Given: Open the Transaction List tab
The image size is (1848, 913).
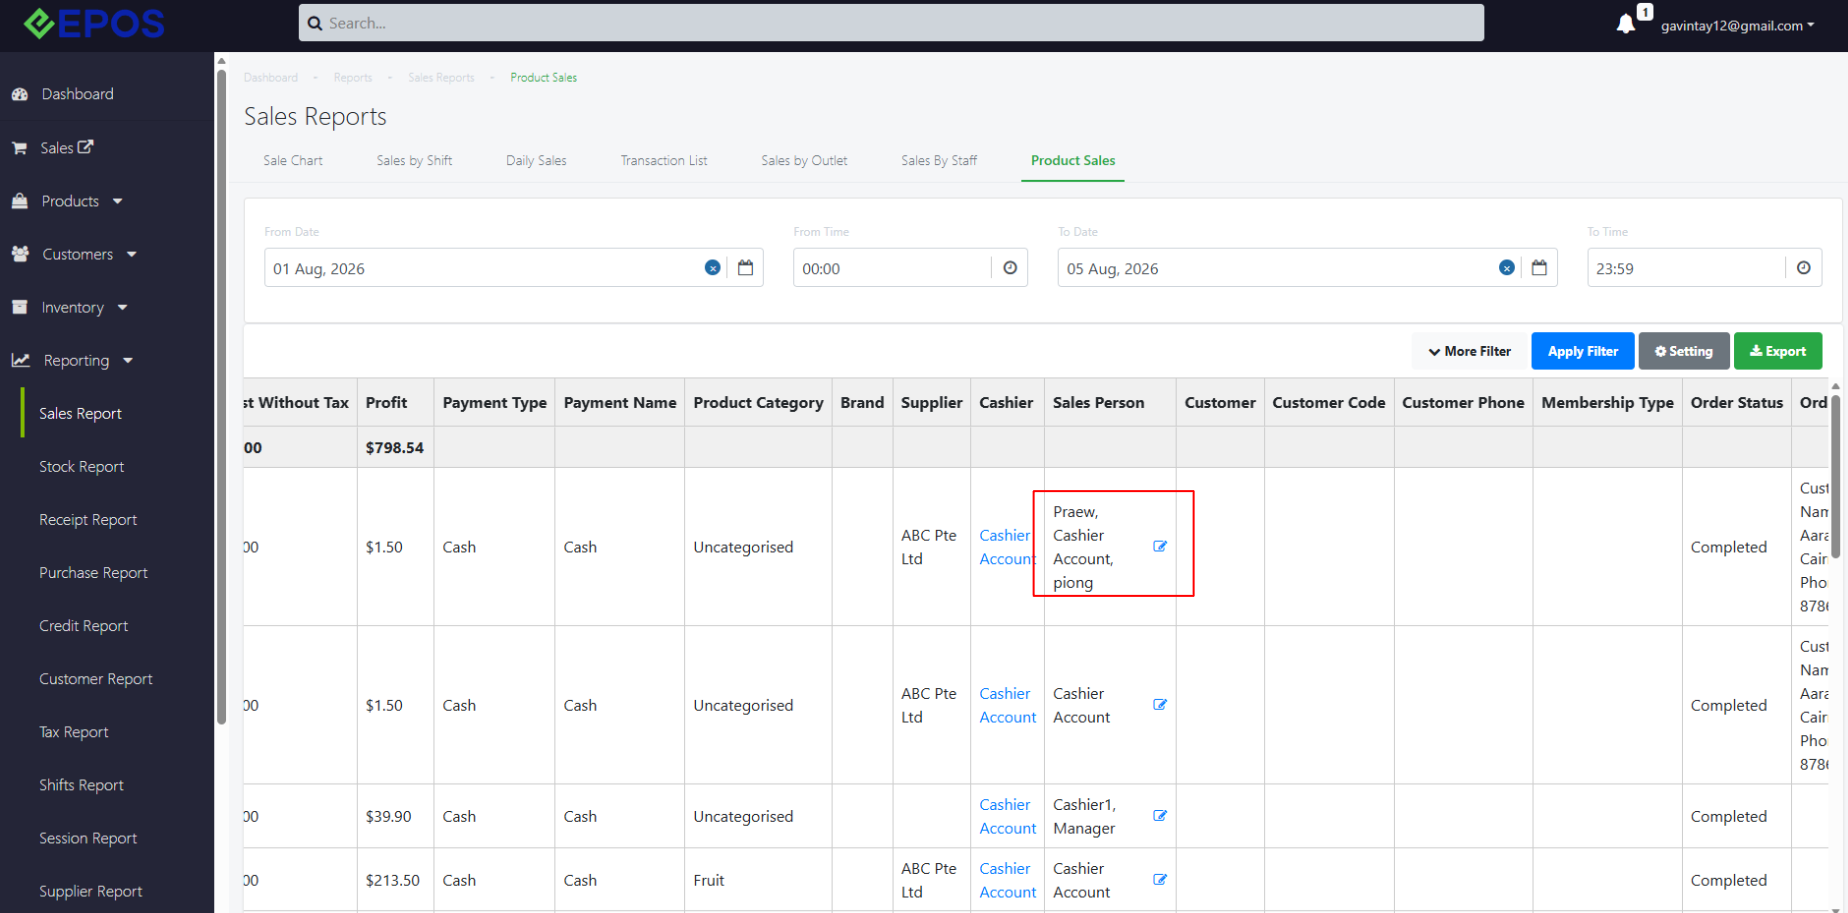Looking at the screenshot, I should pyautogui.click(x=664, y=160).
